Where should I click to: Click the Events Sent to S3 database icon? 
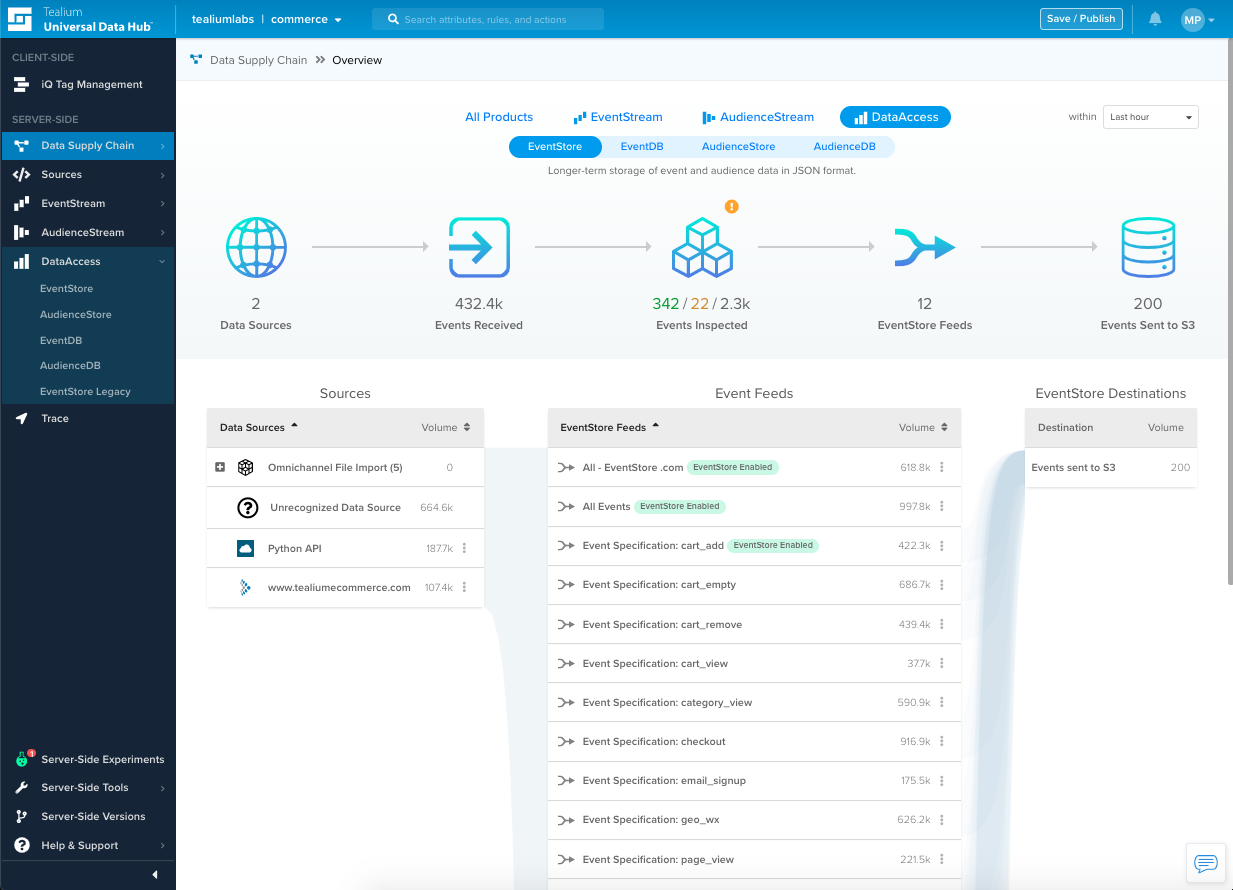click(1147, 247)
